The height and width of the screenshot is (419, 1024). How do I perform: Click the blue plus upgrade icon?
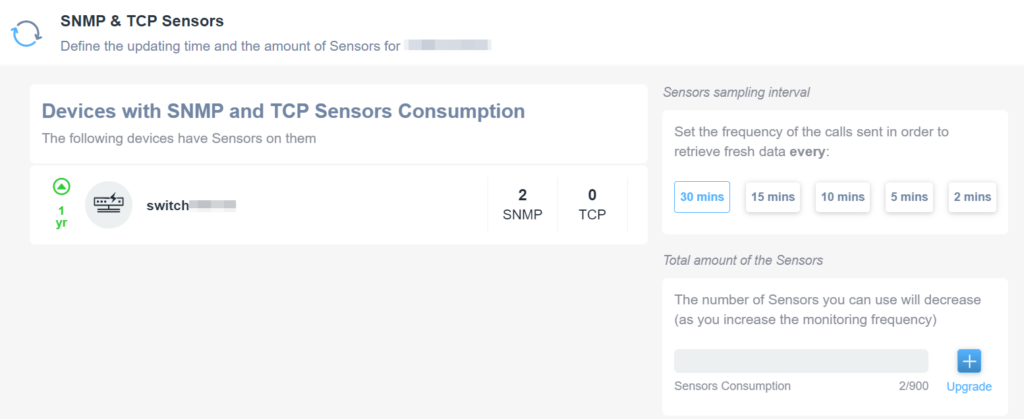coord(969,361)
